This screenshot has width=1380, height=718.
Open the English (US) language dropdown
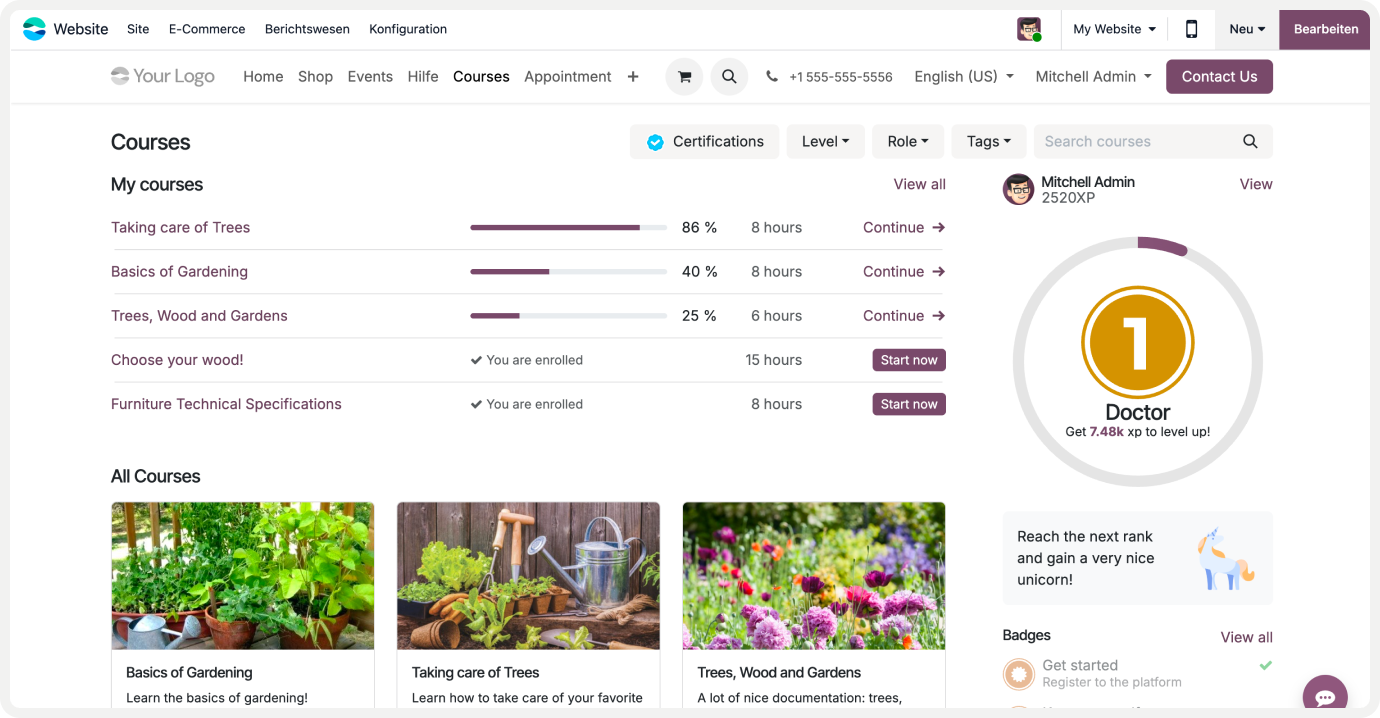[964, 76]
